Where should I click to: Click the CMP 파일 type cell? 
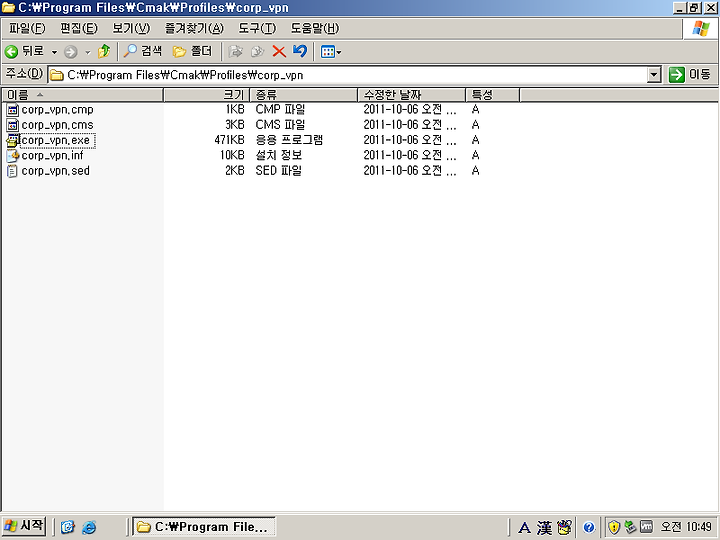[280, 109]
